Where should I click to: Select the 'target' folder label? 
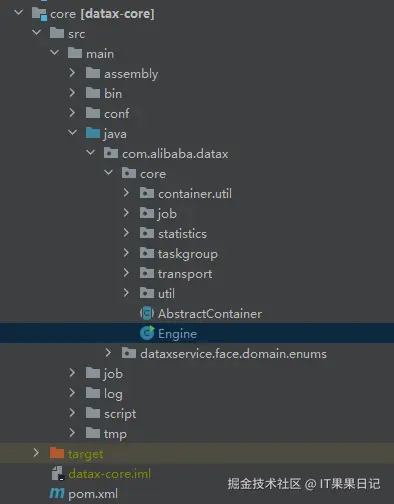[86, 454]
